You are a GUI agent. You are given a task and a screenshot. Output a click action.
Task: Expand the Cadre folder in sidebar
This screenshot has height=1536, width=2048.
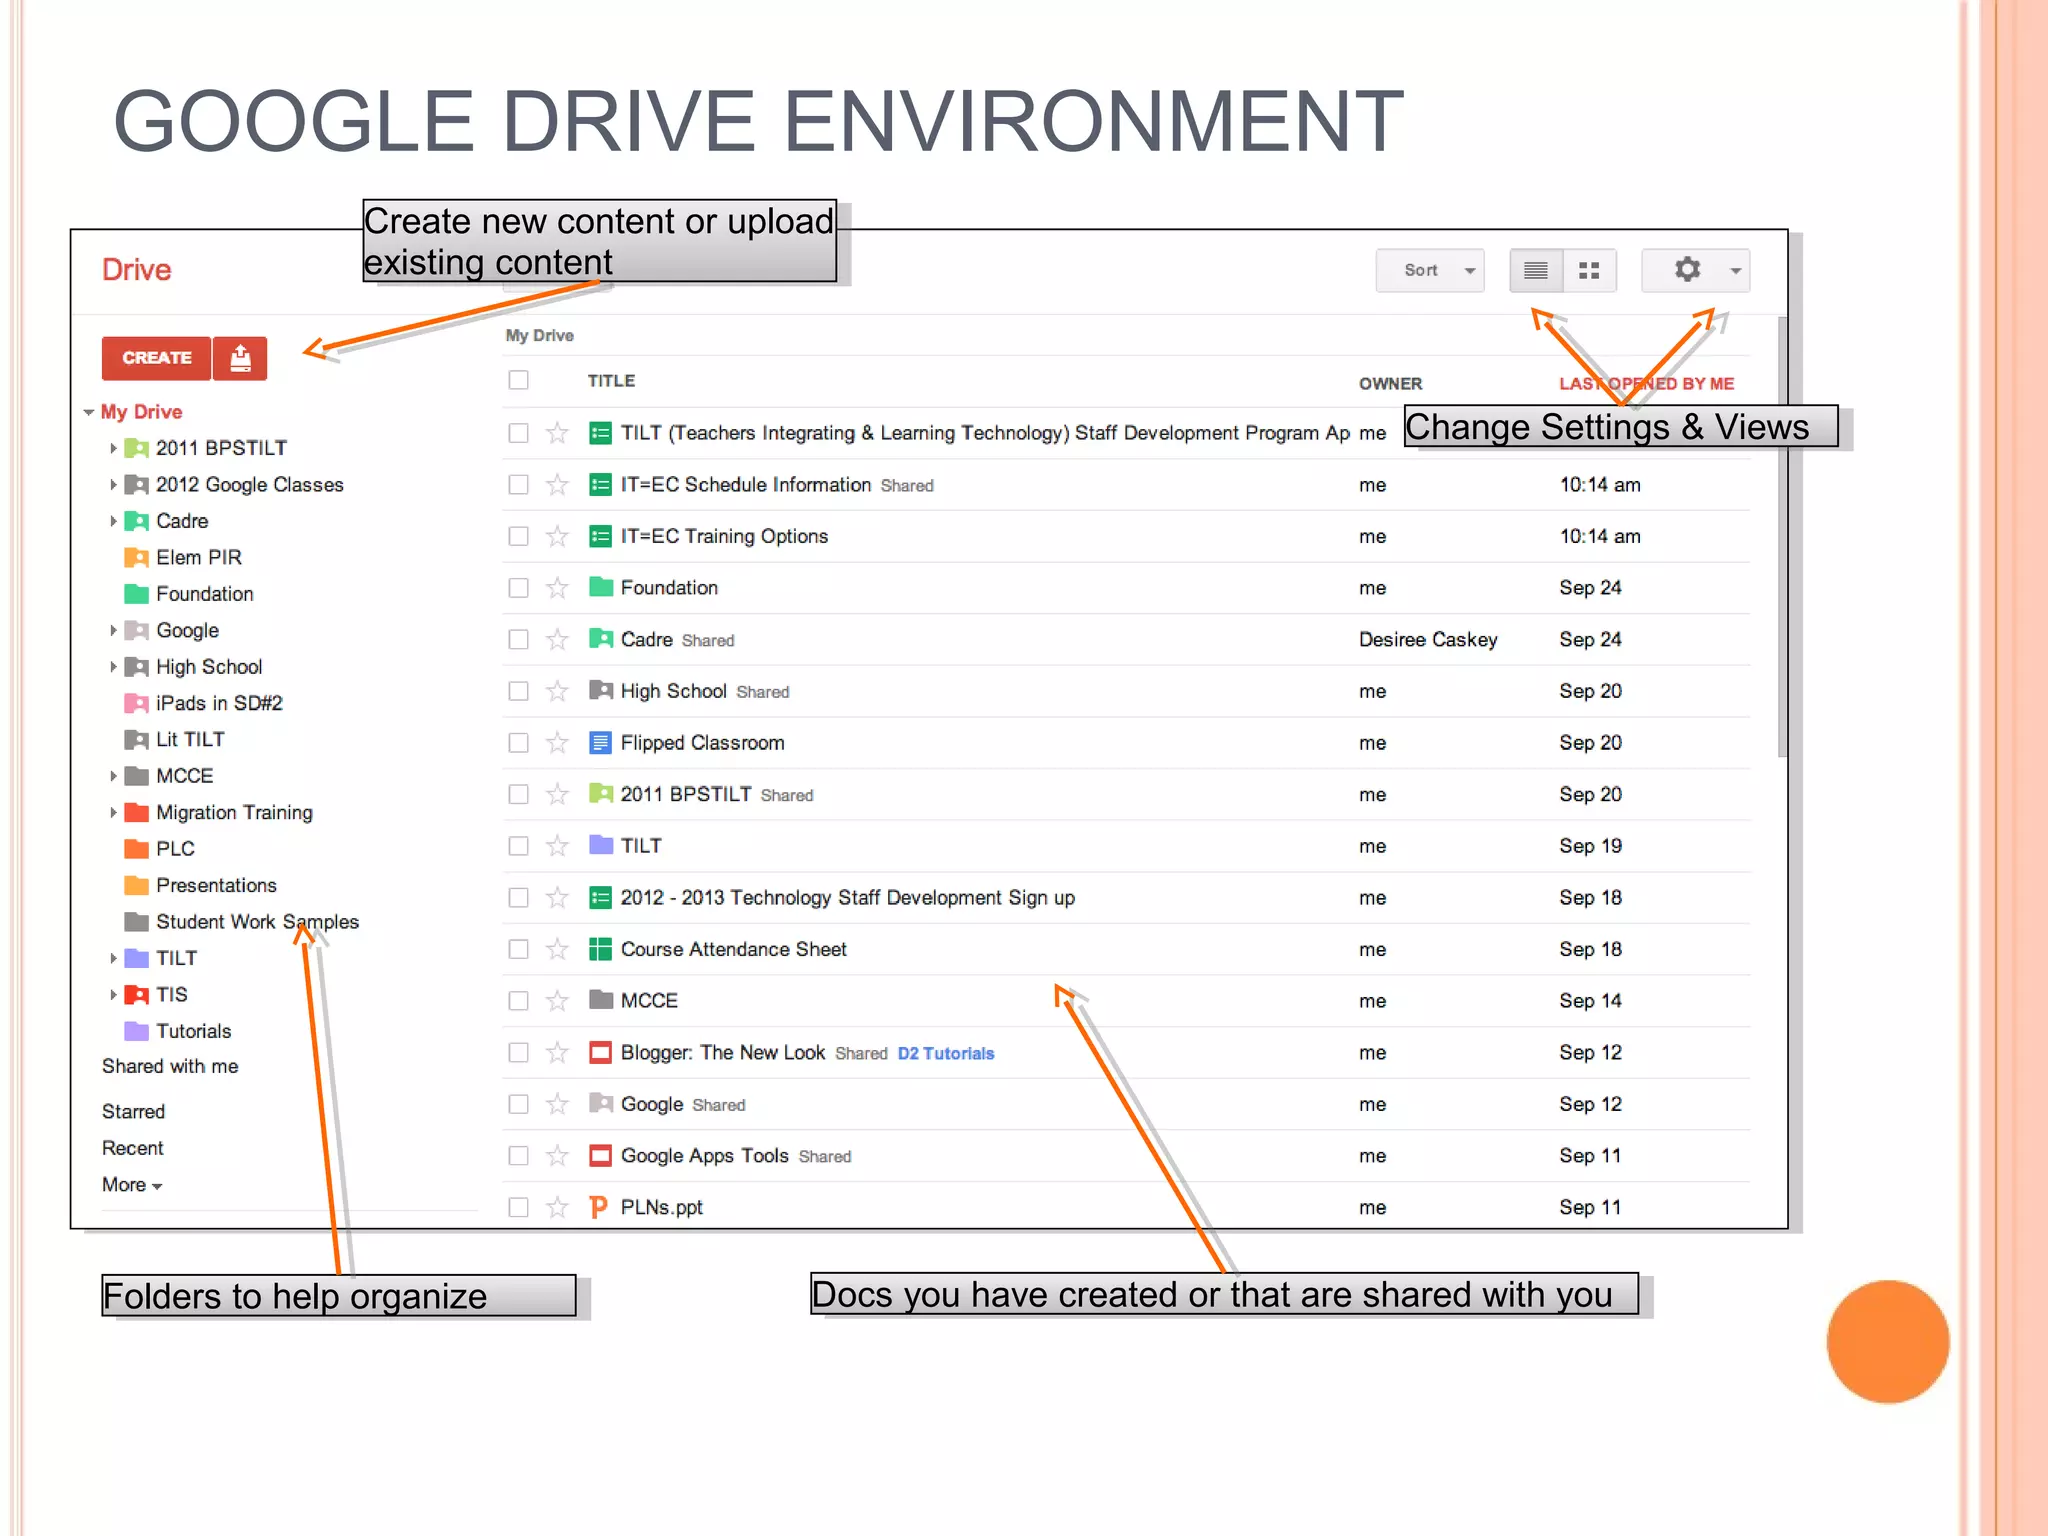113,521
